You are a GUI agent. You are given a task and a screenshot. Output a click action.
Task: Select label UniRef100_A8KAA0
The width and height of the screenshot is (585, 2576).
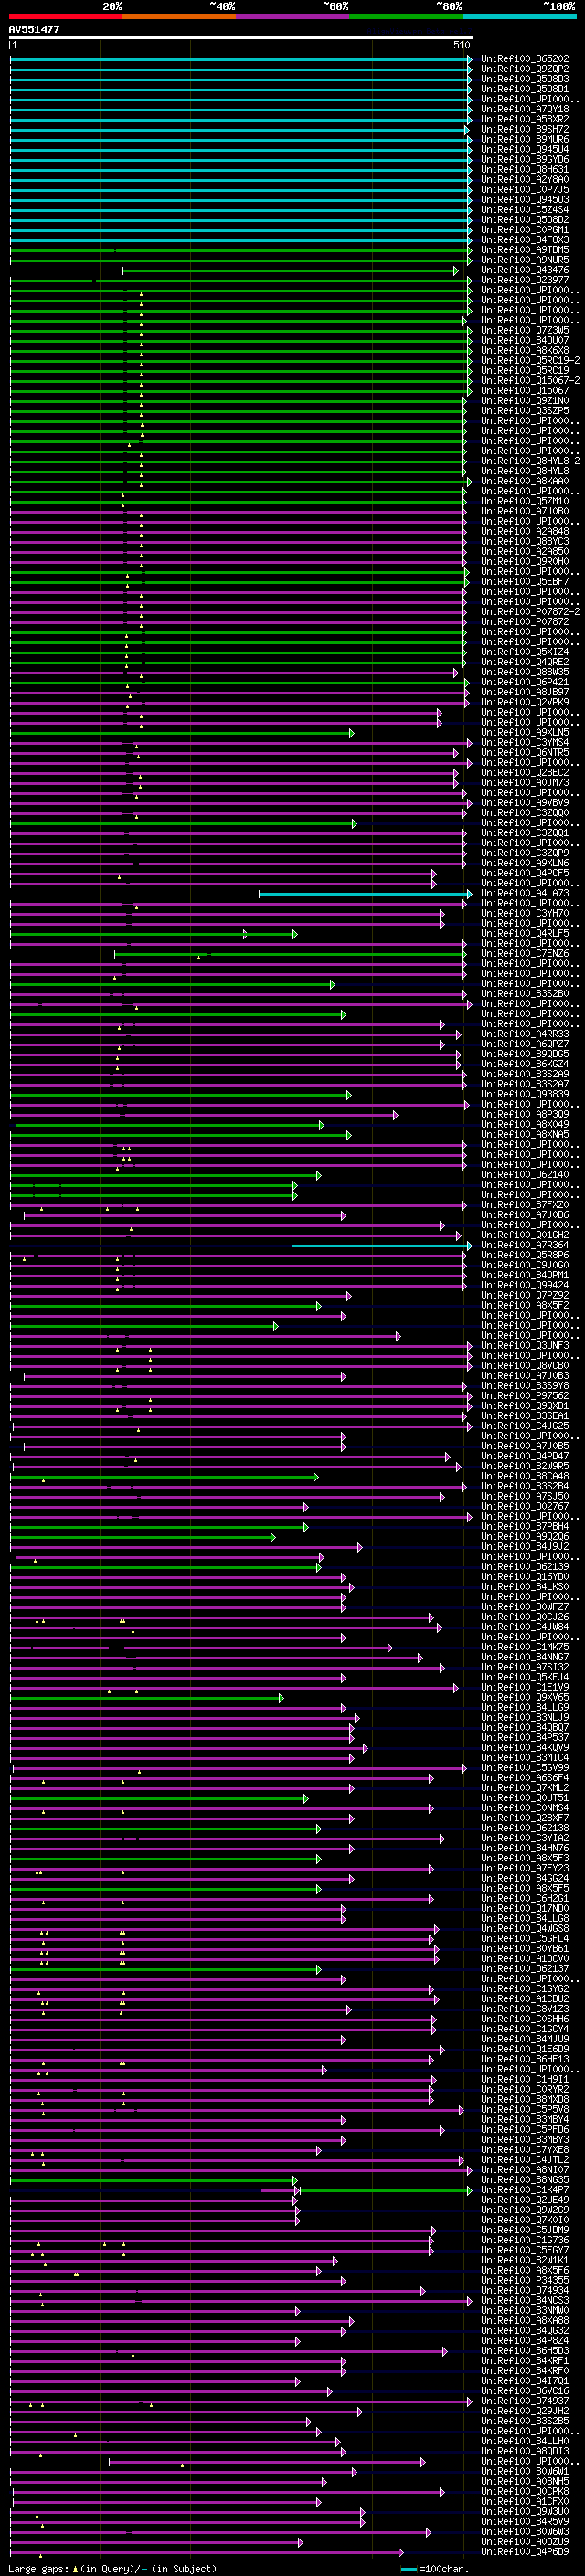click(x=524, y=481)
